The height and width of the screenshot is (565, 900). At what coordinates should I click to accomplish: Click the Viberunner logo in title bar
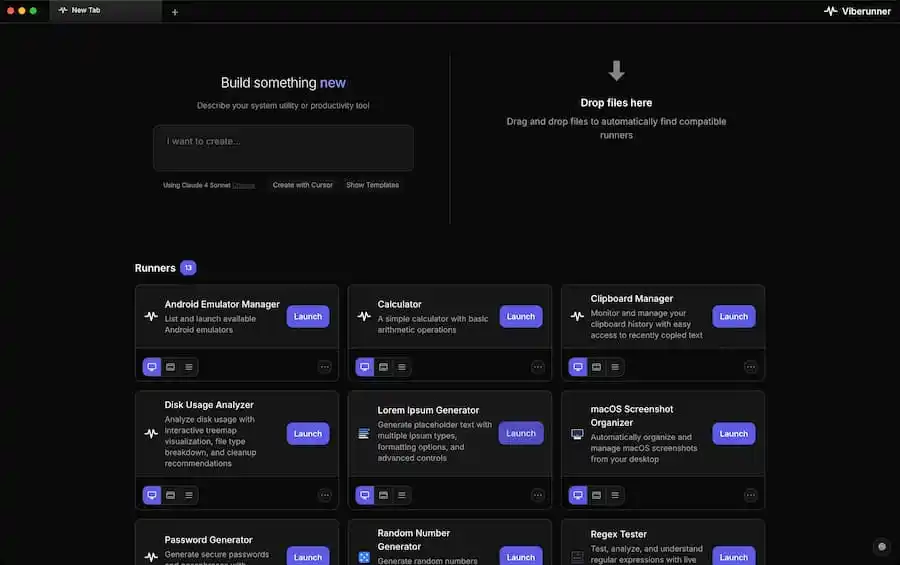click(857, 11)
